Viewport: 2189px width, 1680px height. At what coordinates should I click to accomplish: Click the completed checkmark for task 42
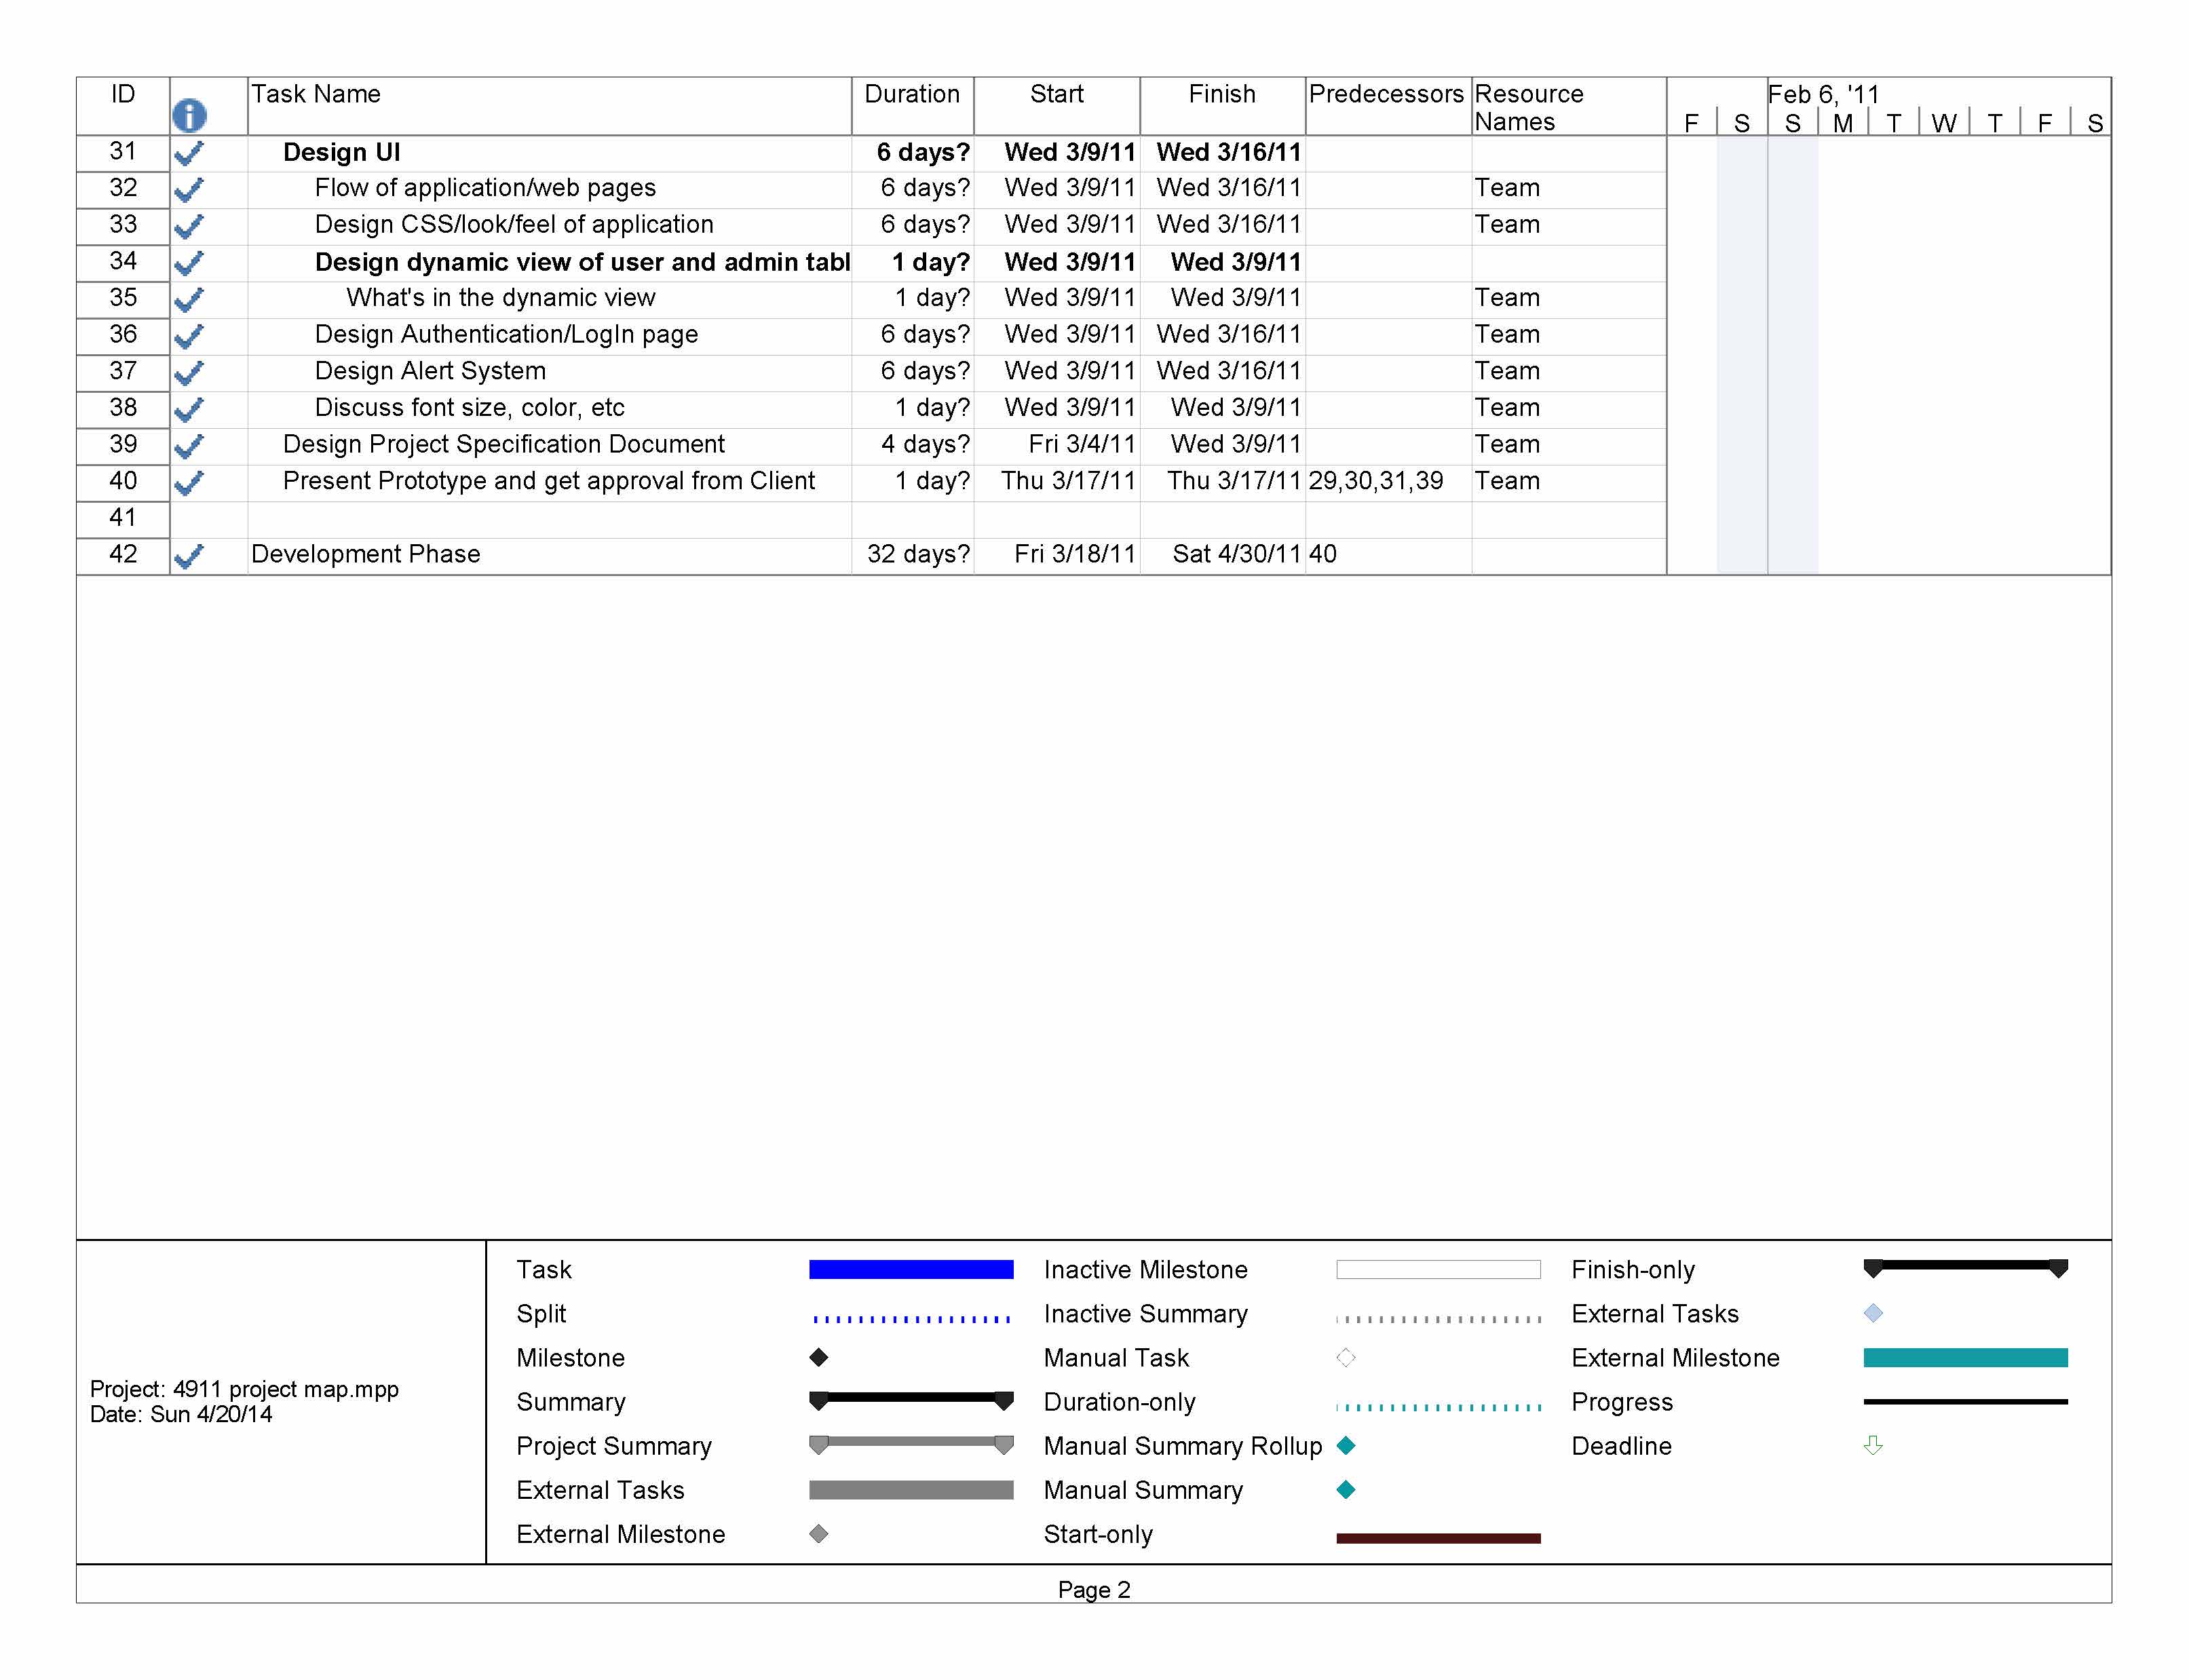coord(188,557)
